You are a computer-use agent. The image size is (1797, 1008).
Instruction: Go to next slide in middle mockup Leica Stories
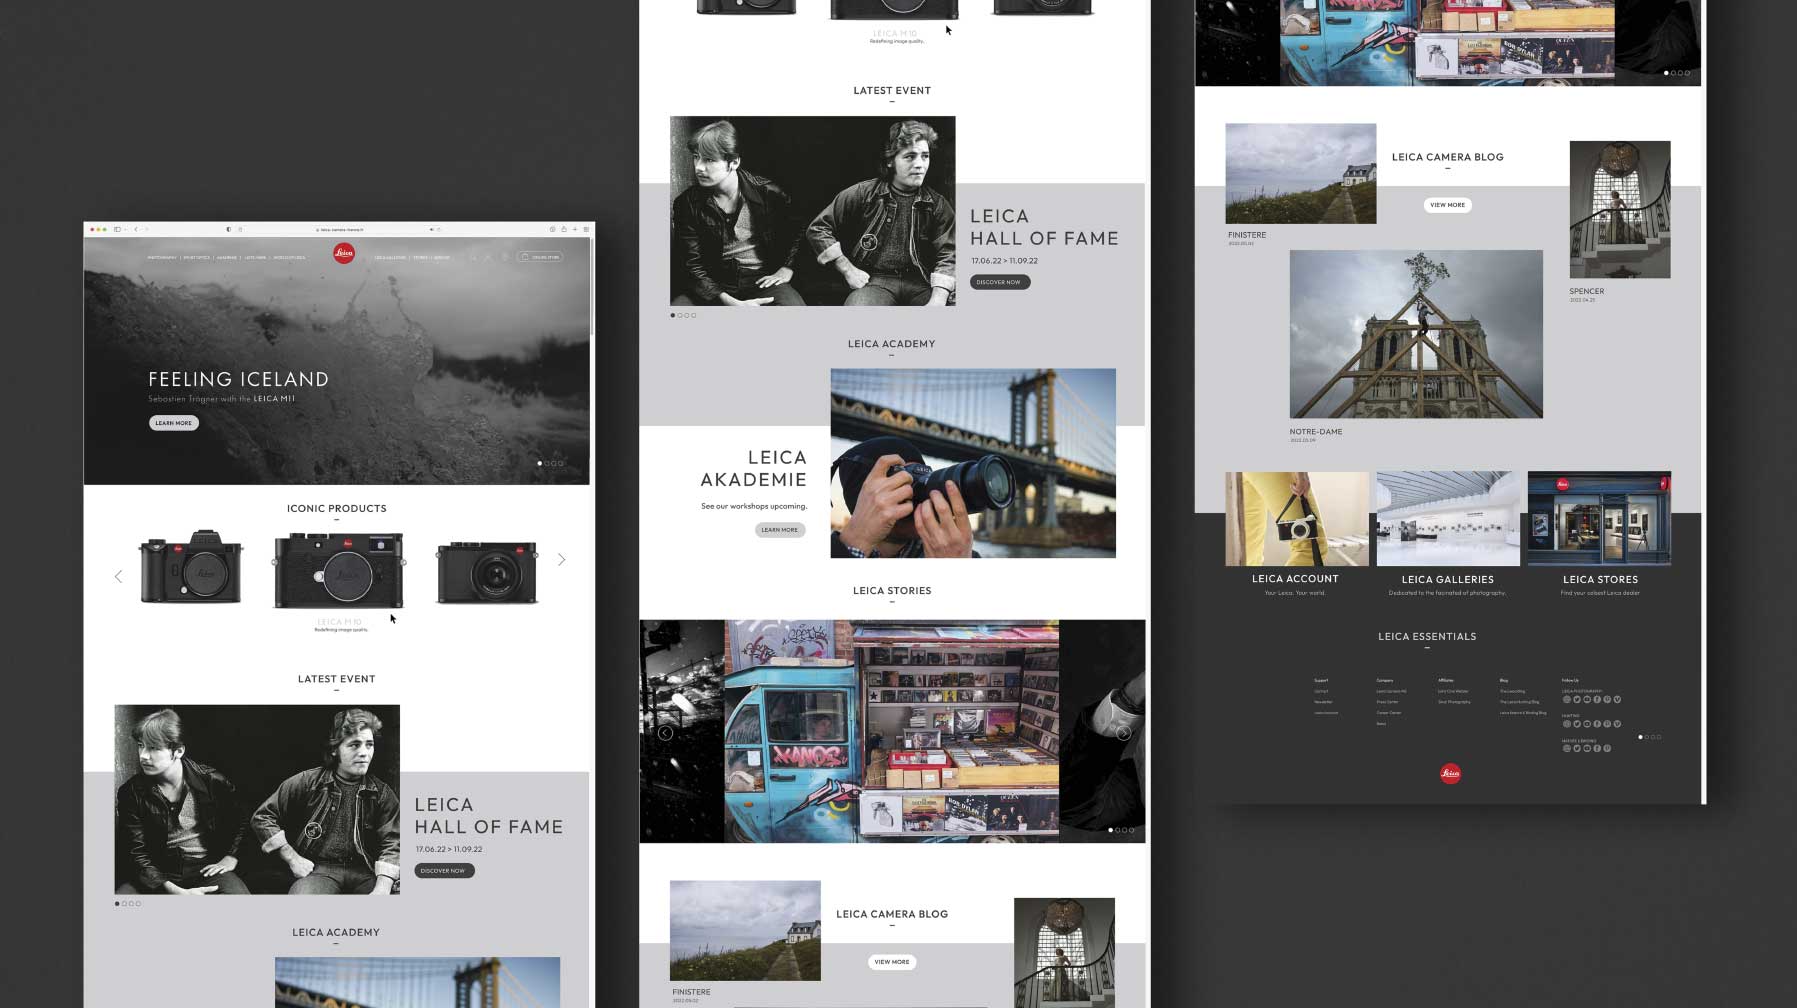tap(1123, 733)
